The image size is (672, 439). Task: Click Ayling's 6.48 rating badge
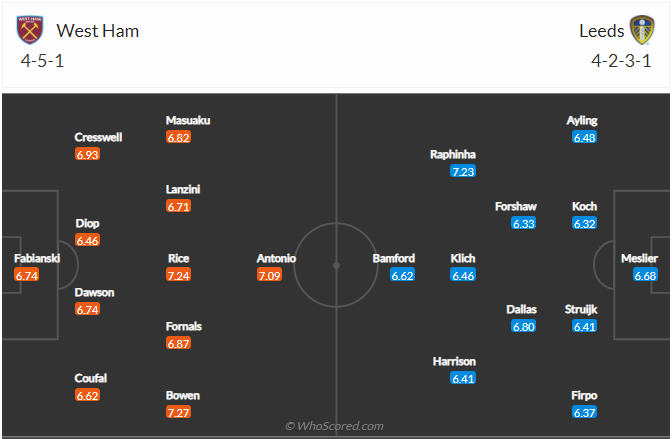tap(585, 137)
